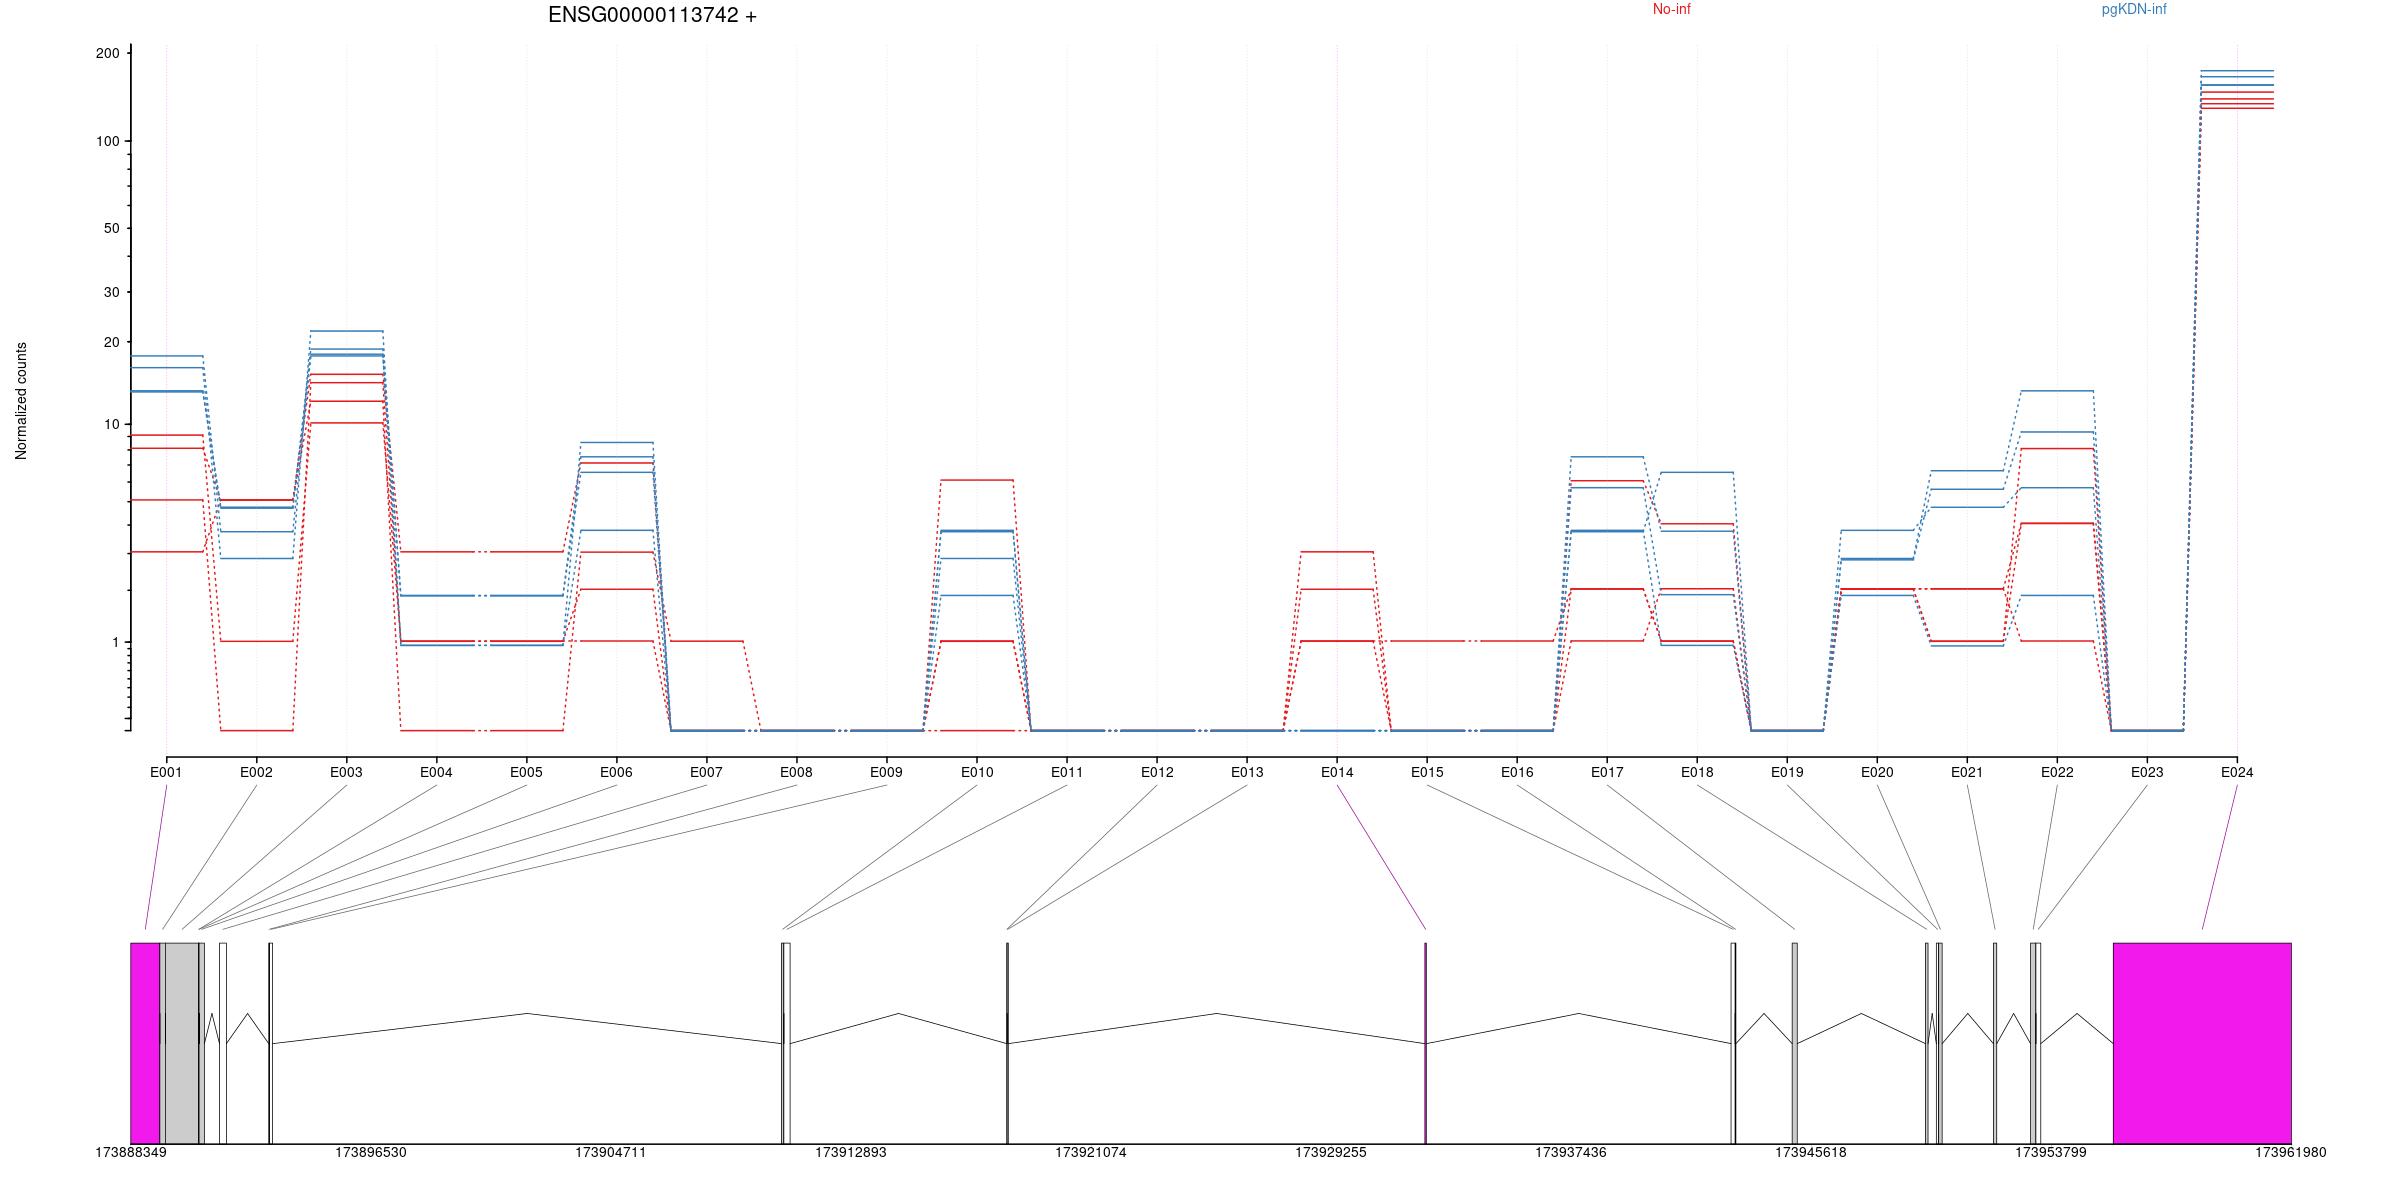
Task: Click y-axis tick value 10
Action: coord(111,424)
